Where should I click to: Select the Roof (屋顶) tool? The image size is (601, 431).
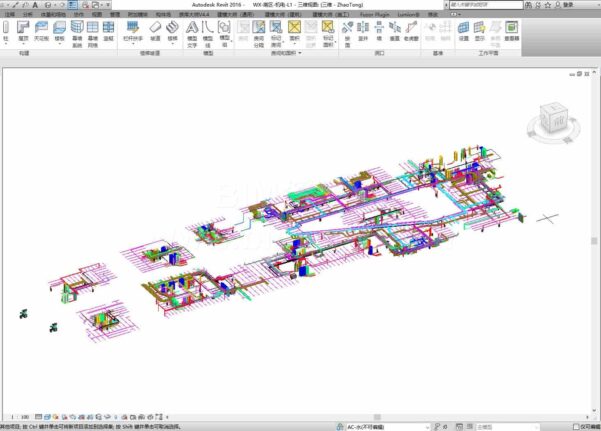(x=23, y=31)
